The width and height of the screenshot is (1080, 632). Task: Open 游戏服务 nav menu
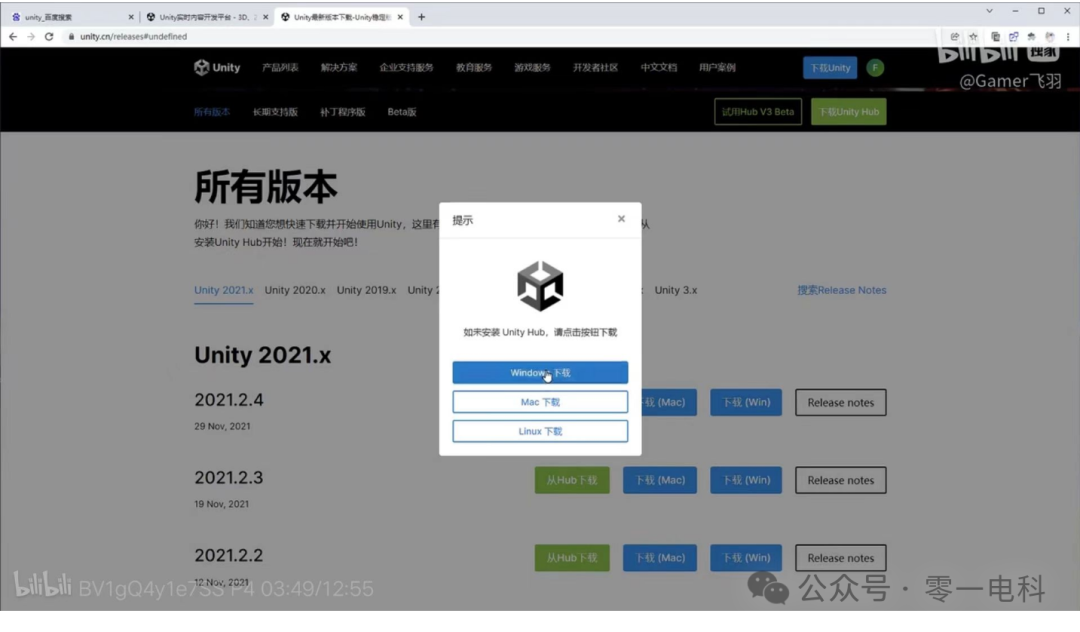[532, 67]
